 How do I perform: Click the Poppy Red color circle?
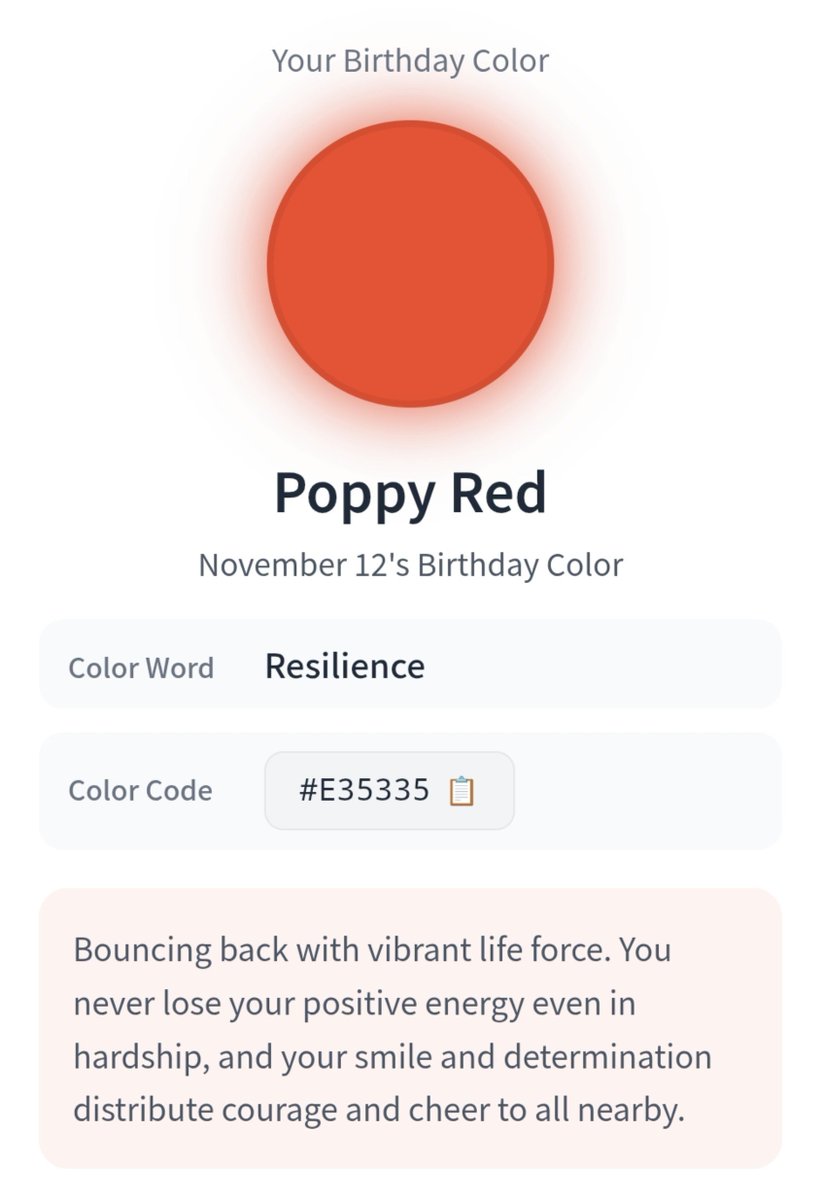click(410, 264)
